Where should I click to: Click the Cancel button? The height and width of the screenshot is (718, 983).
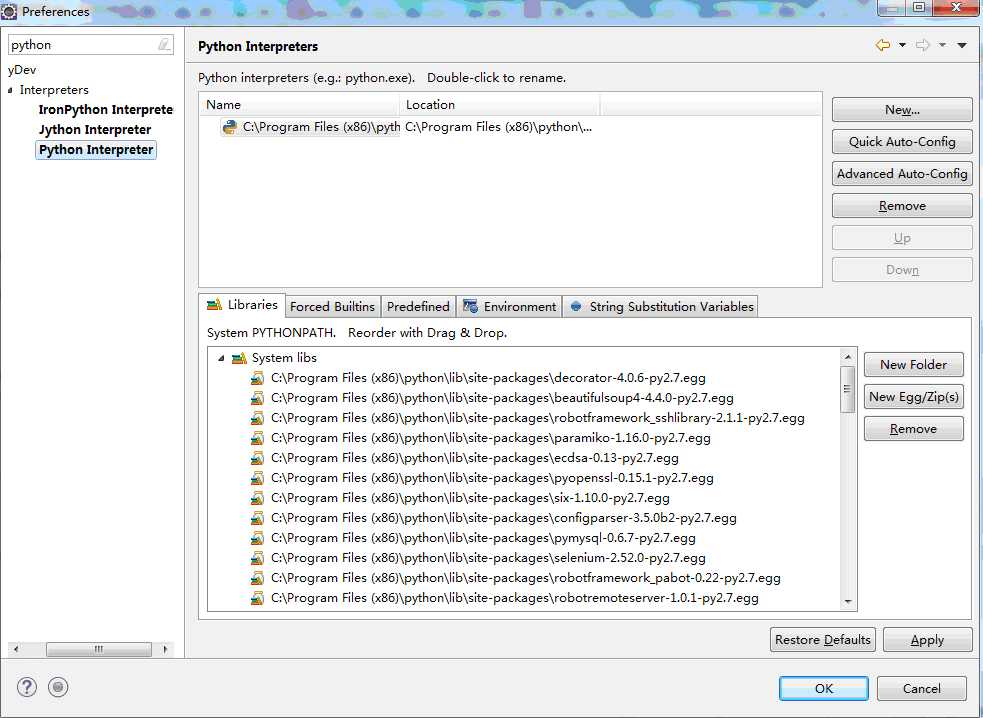pos(922,689)
